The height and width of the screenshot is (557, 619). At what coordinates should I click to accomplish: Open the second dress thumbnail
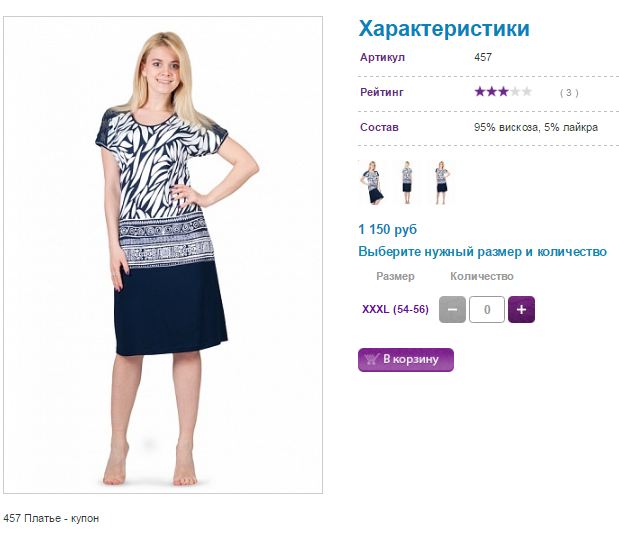(x=407, y=182)
